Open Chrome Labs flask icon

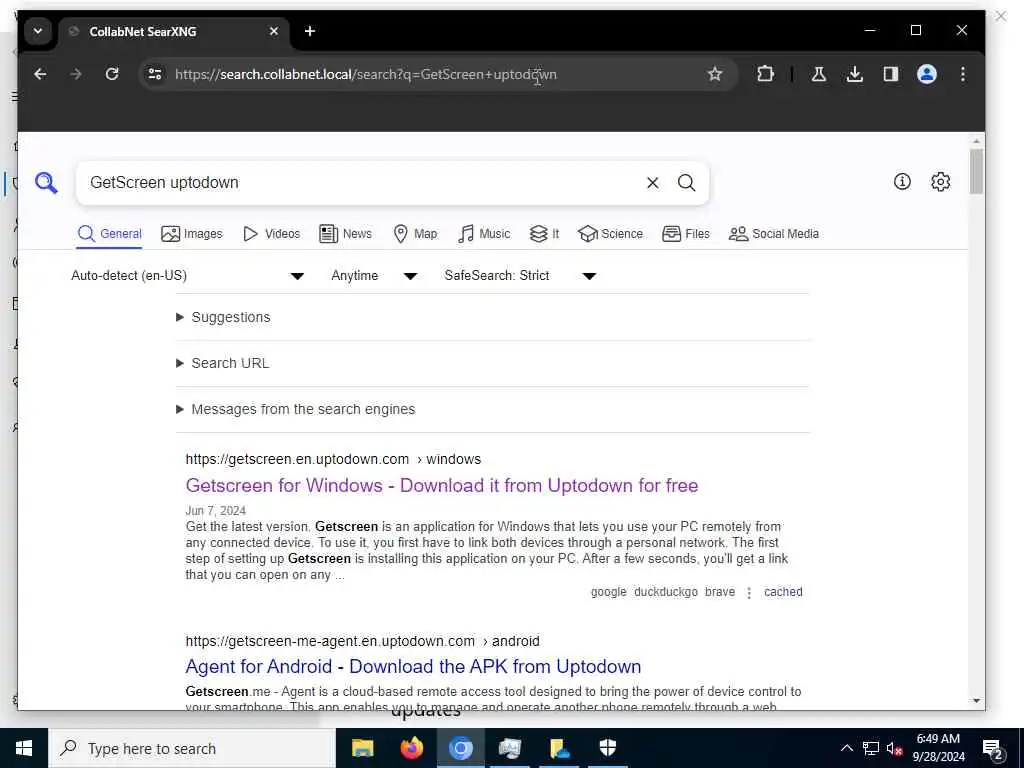pyautogui.click(x=818, y=74)
